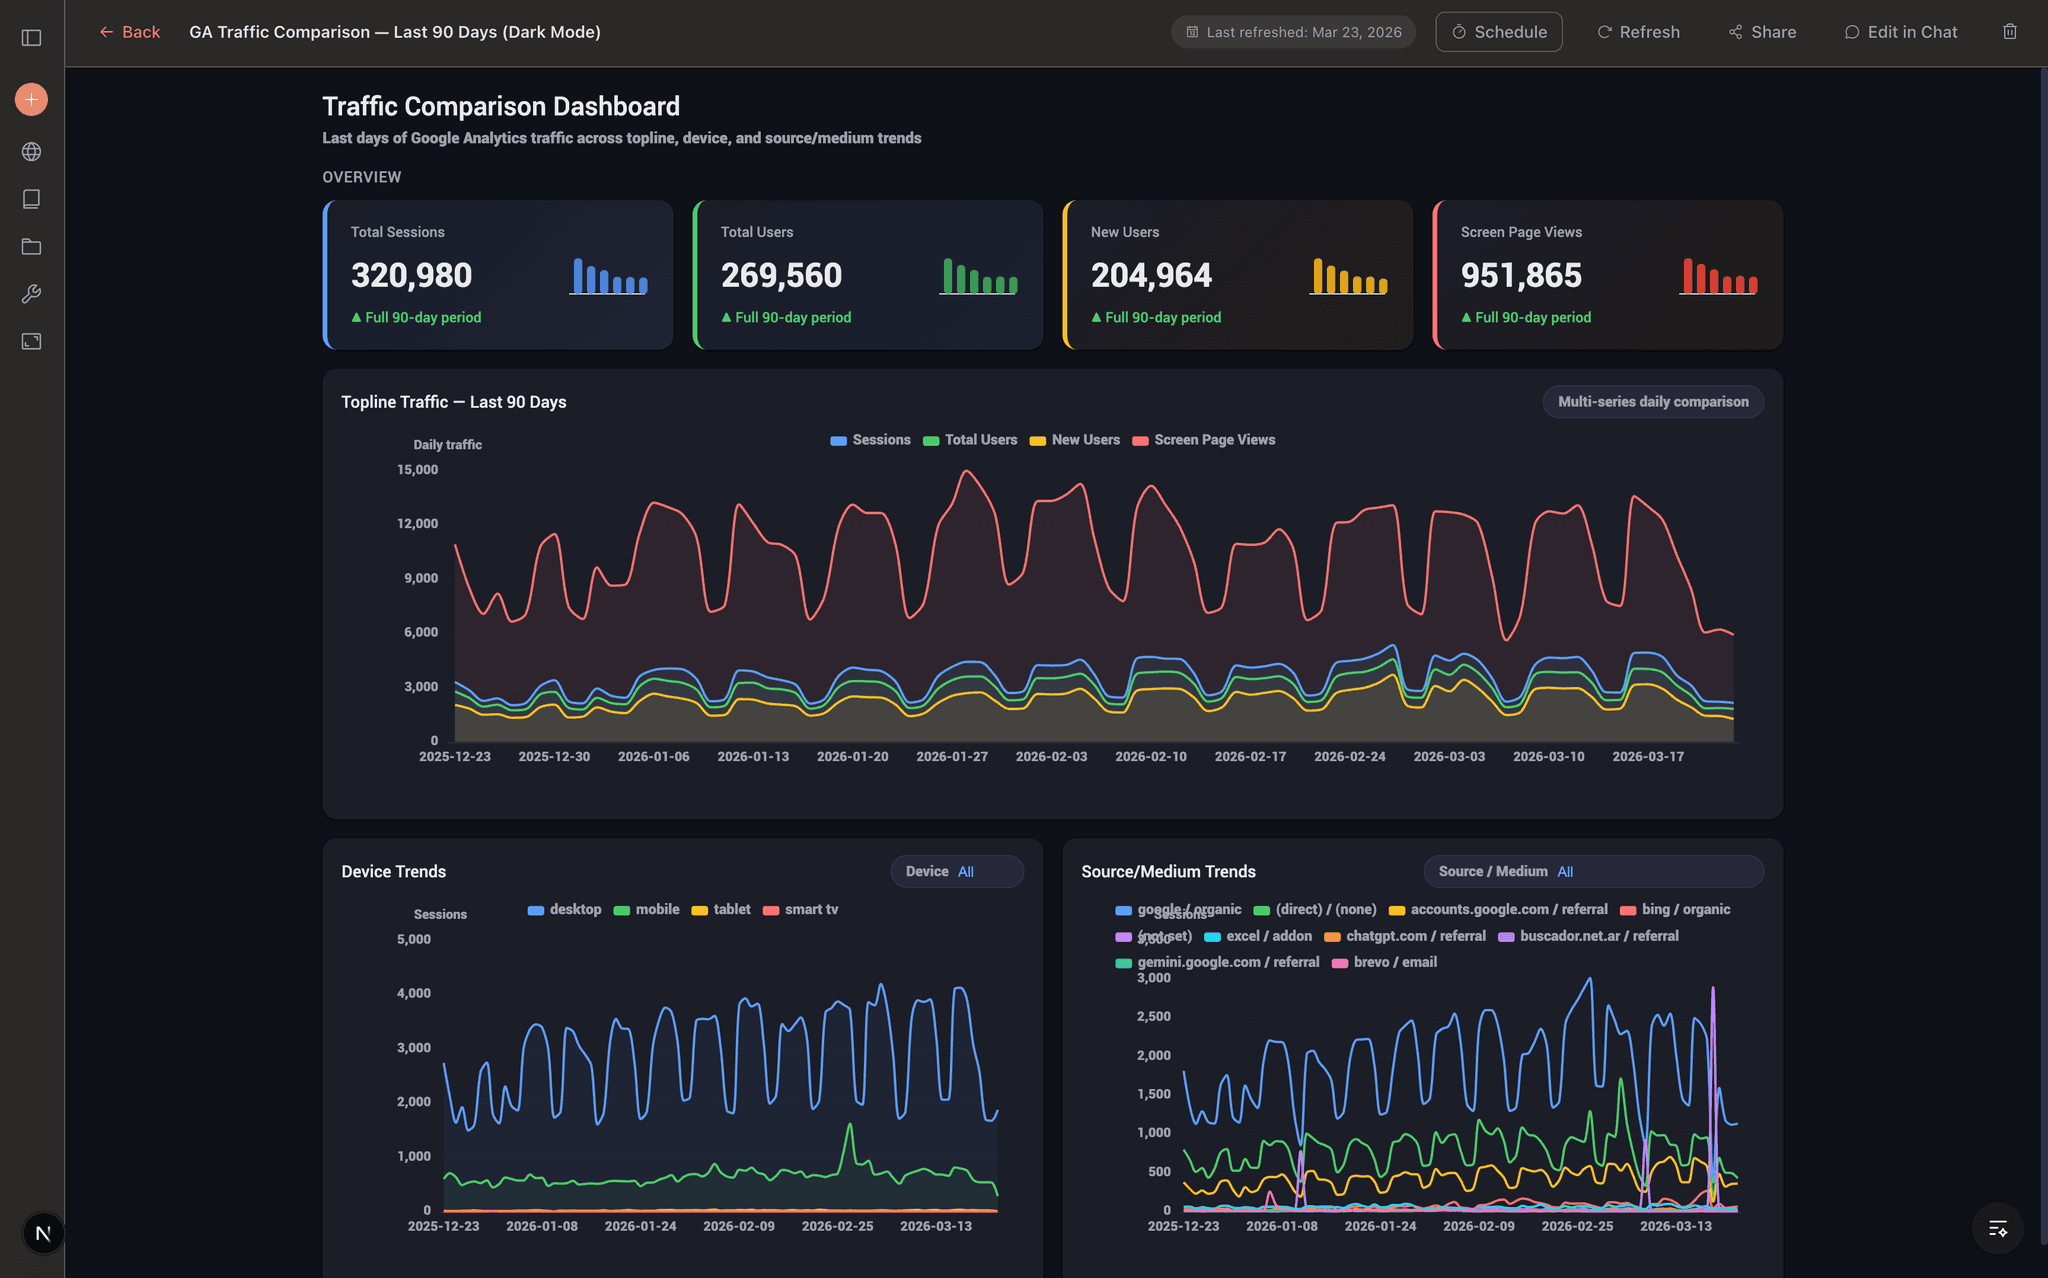
Task: Toggle tablet series in Device legend
Action: coord(721,910)
